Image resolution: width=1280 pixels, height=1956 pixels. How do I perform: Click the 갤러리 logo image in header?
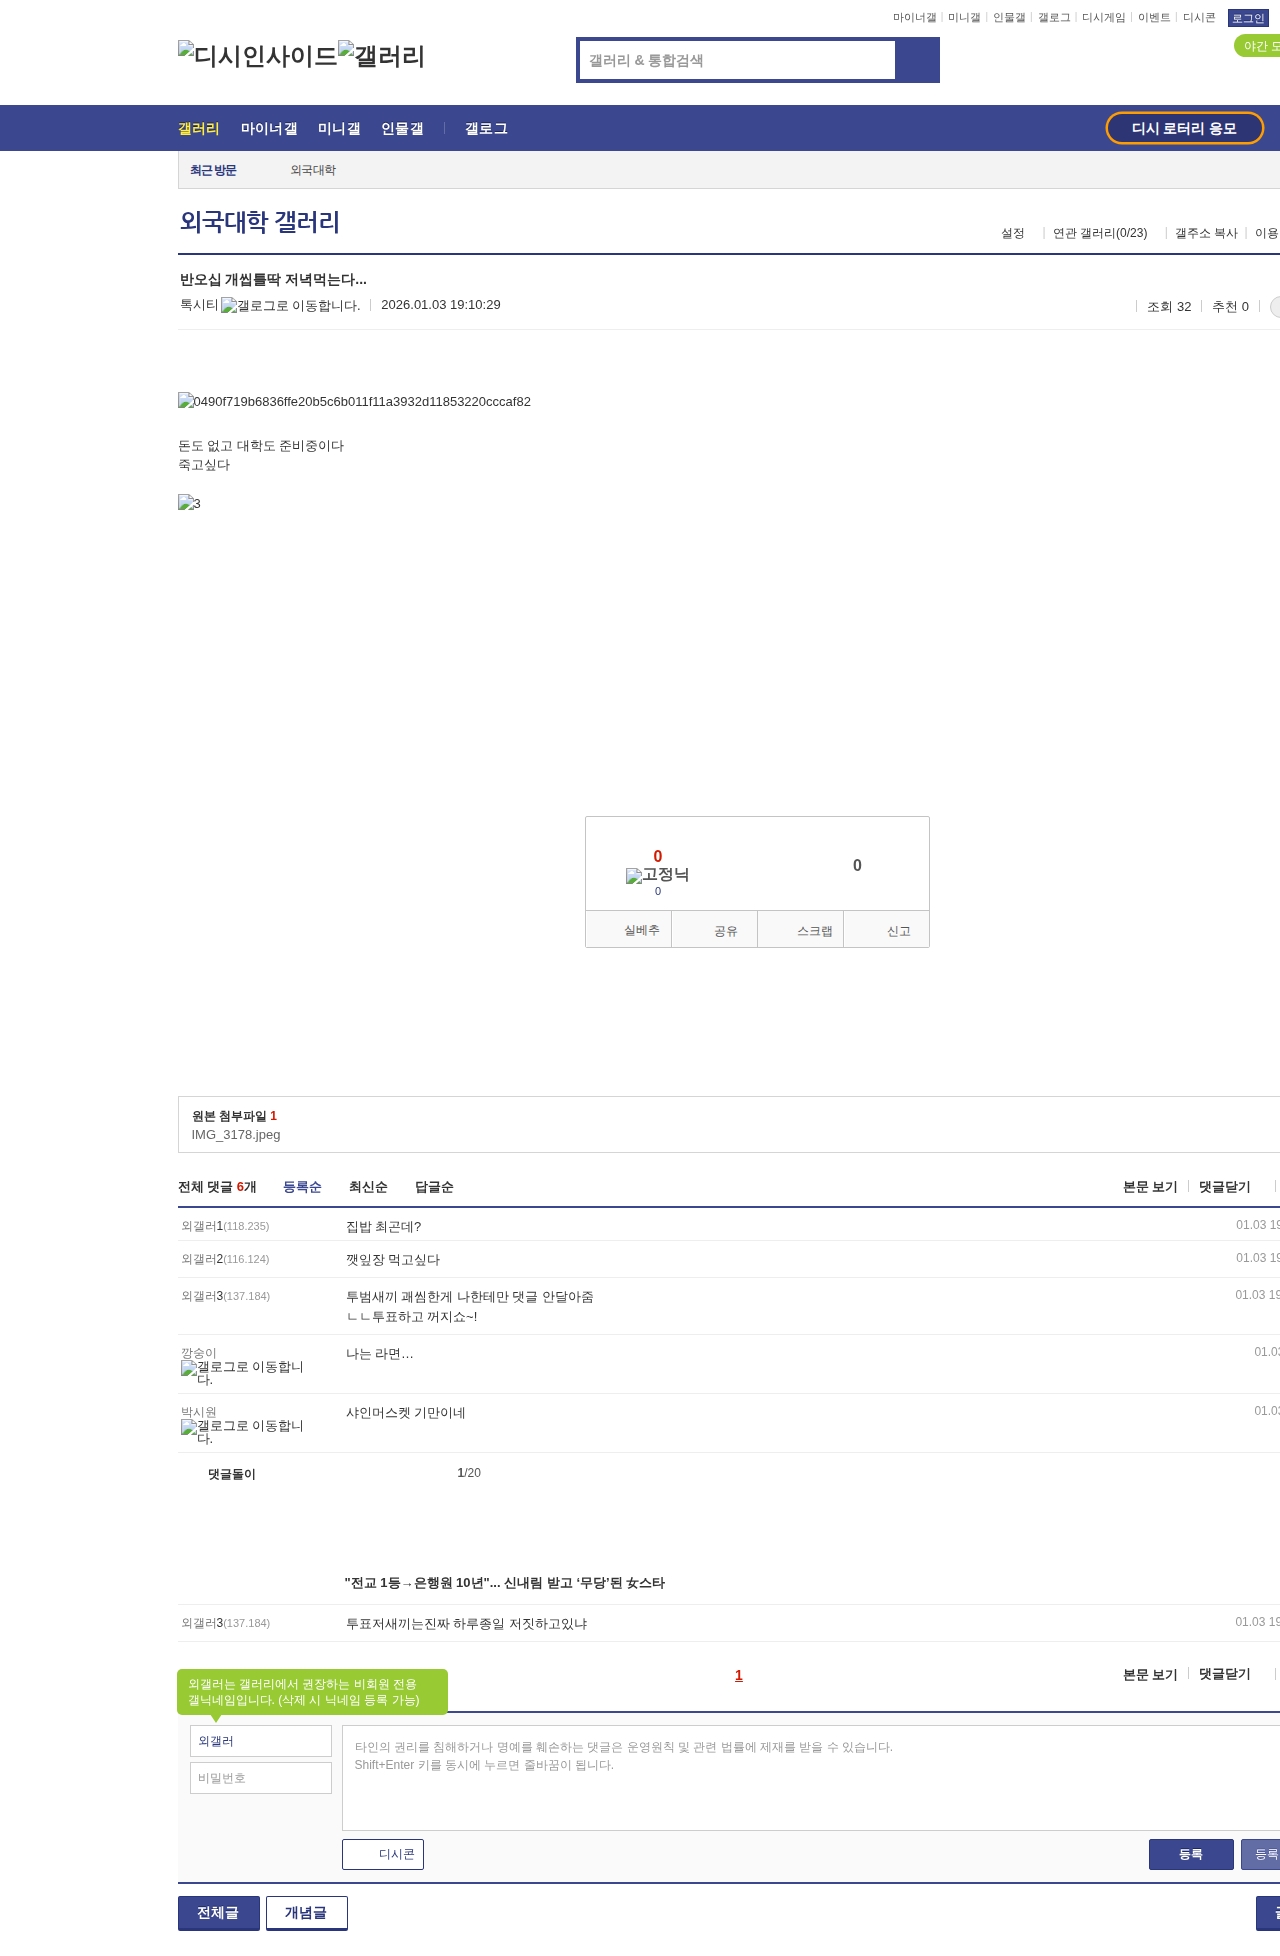(x=381, y=56)
